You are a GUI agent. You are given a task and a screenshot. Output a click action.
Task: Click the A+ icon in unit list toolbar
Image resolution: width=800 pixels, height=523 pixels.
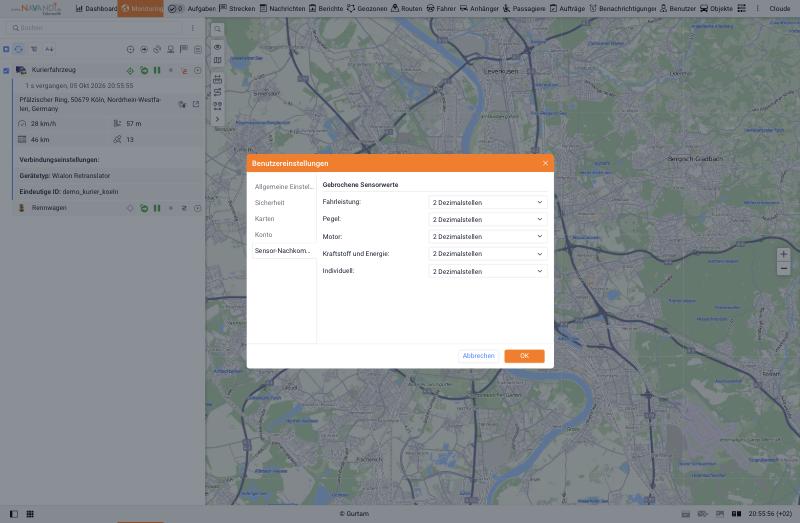point(49,49)
